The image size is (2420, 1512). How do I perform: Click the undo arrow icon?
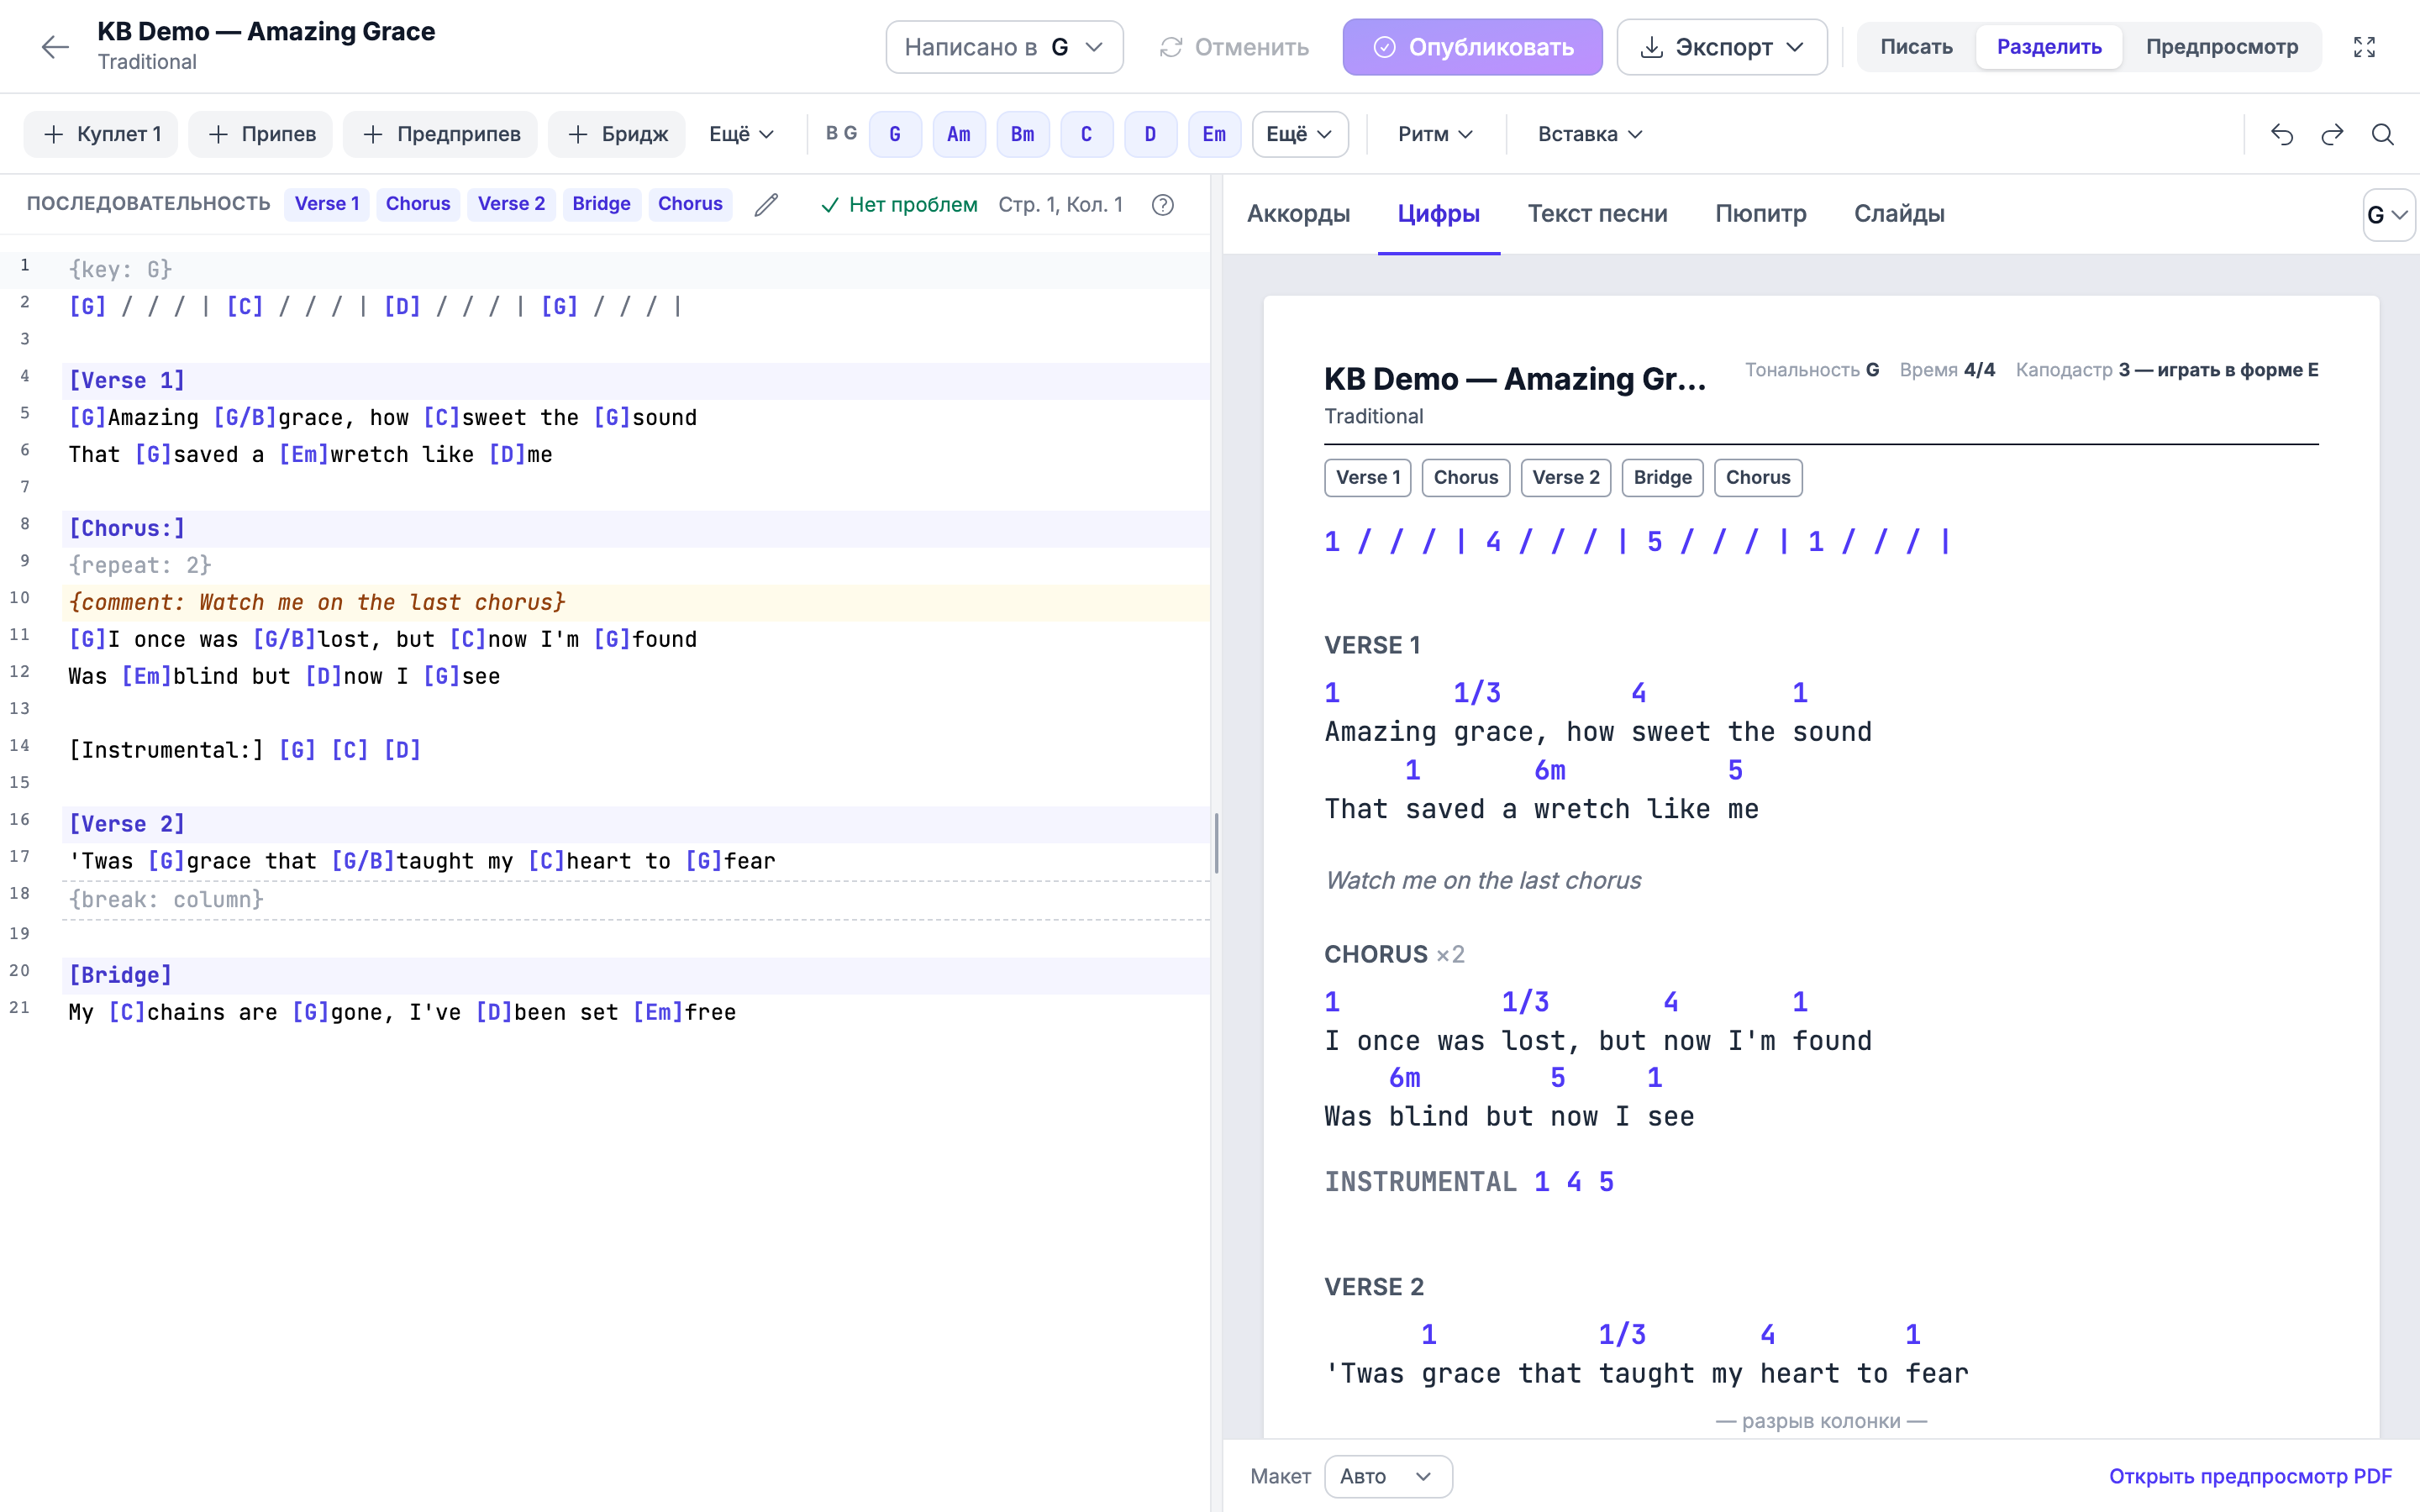tap(2281, 134)
